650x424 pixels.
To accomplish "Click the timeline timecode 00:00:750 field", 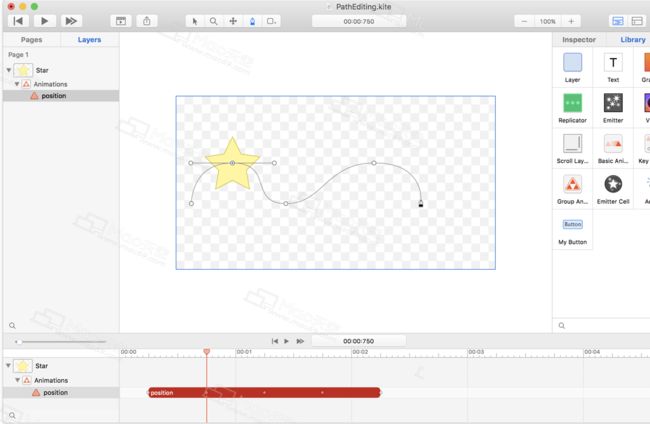I will click(359, 341).
